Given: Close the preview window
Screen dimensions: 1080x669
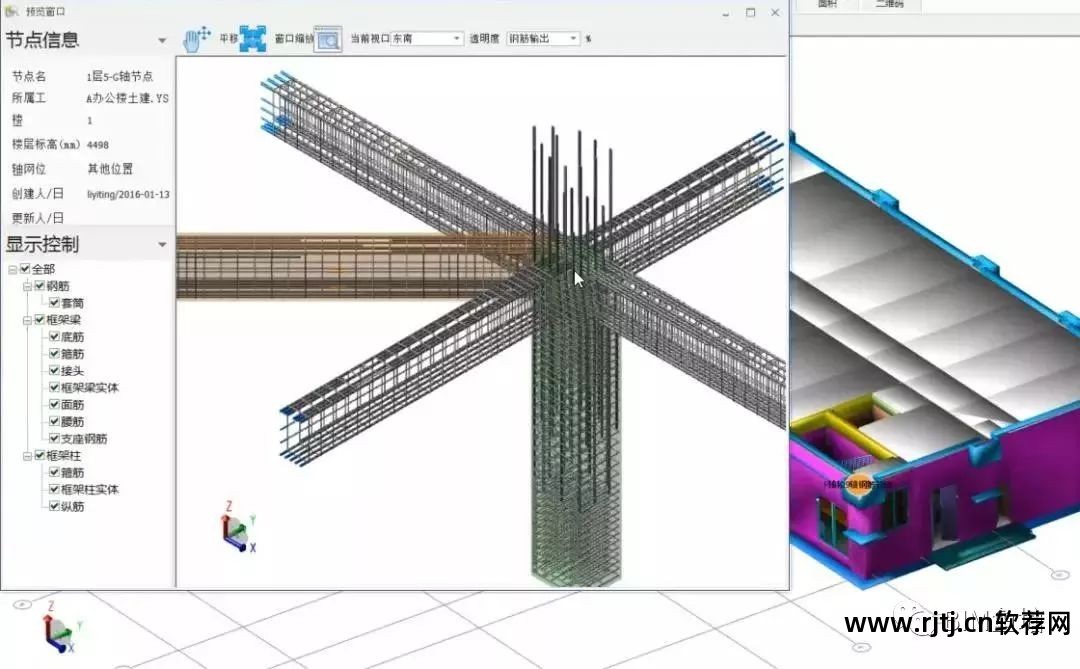Looking at the screenshot, I should tap(775, 12).
